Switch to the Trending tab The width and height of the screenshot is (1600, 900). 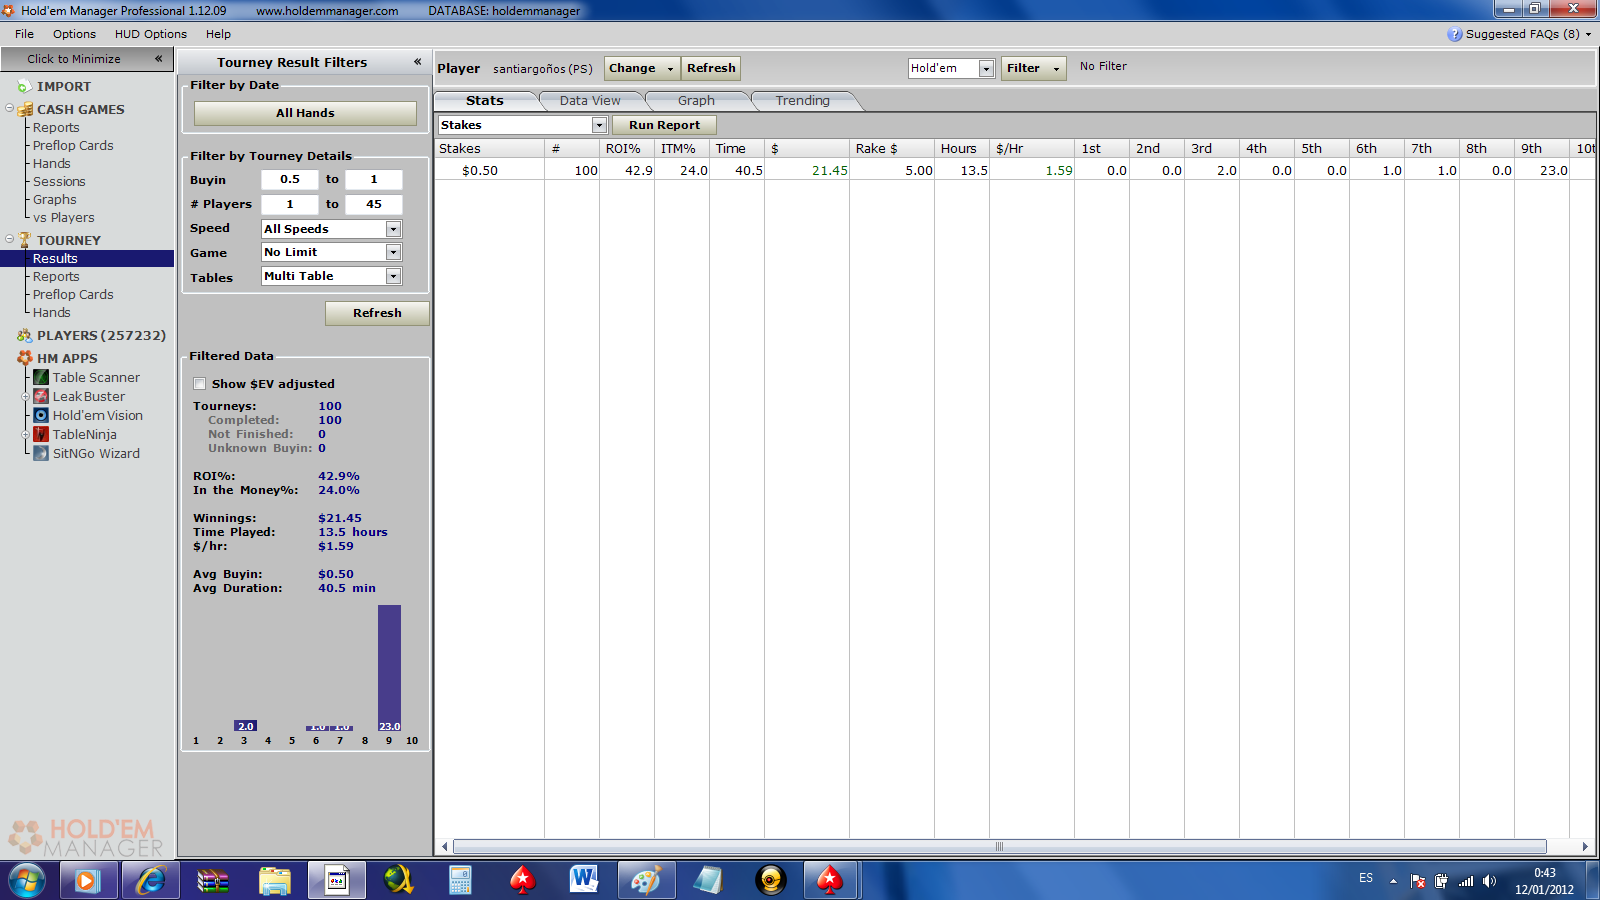click(x=803, y=101)
